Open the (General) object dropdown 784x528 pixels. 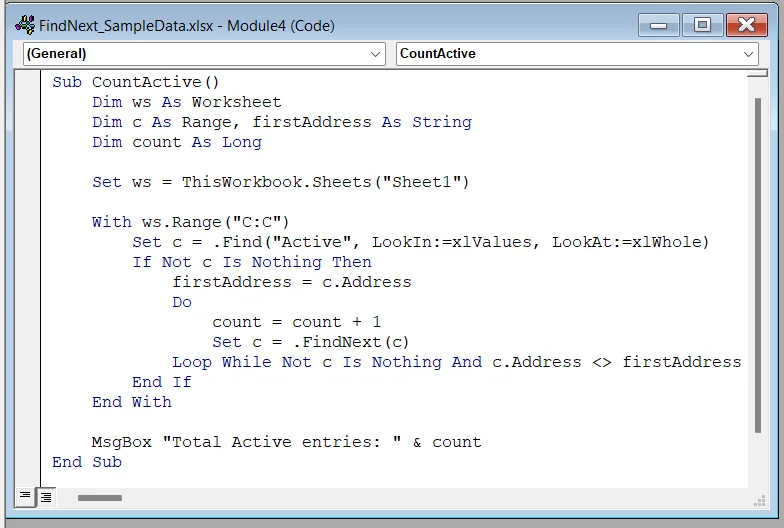pyautogui.click(x=204, y=54)
